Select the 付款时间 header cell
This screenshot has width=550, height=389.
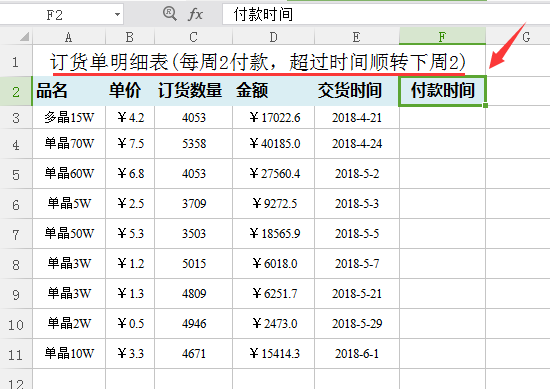point(442,91)
